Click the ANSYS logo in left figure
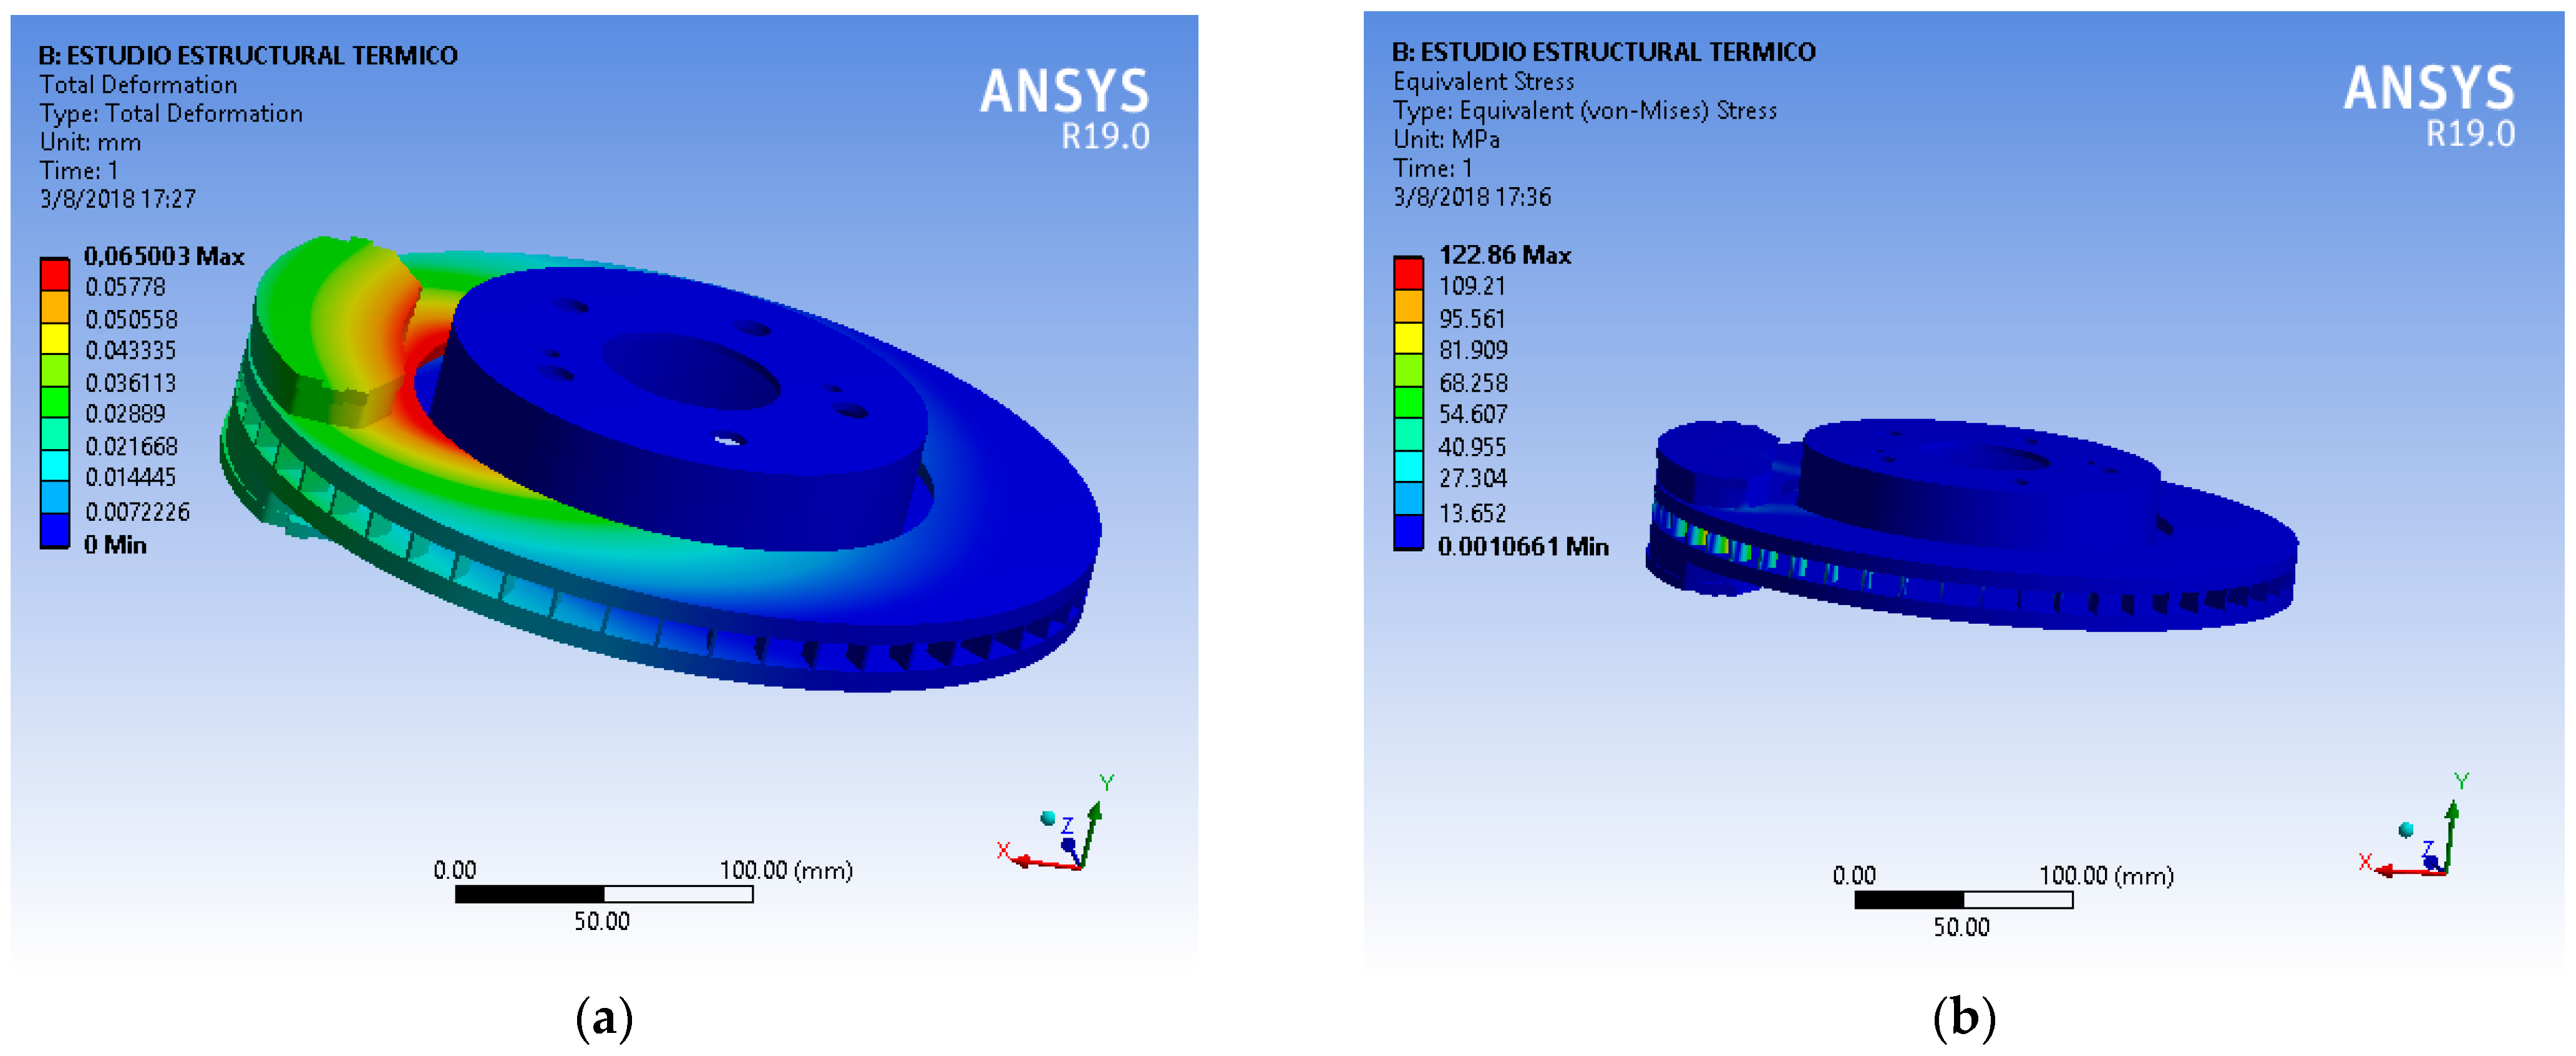Viewport: 2576px width, 1056px height. (1064, 92)
